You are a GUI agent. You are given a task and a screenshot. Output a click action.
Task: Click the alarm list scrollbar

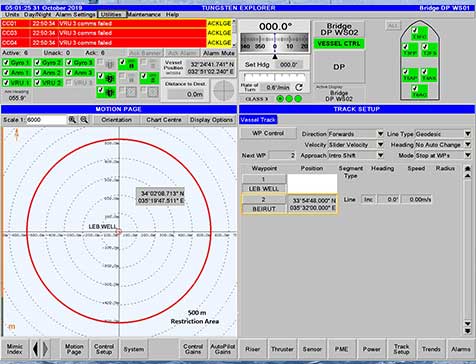234,33
